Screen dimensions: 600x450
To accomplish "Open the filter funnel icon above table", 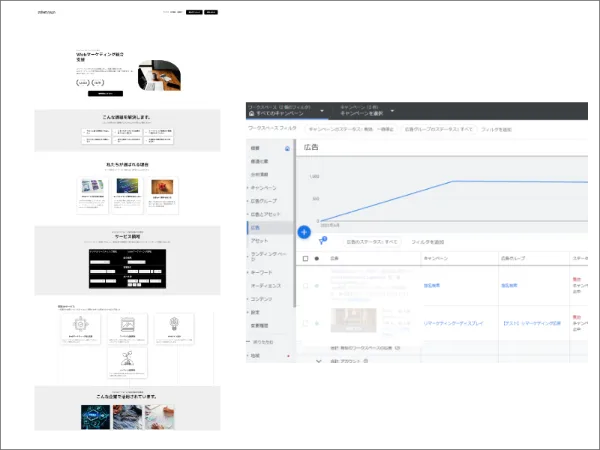I will 322,240.
